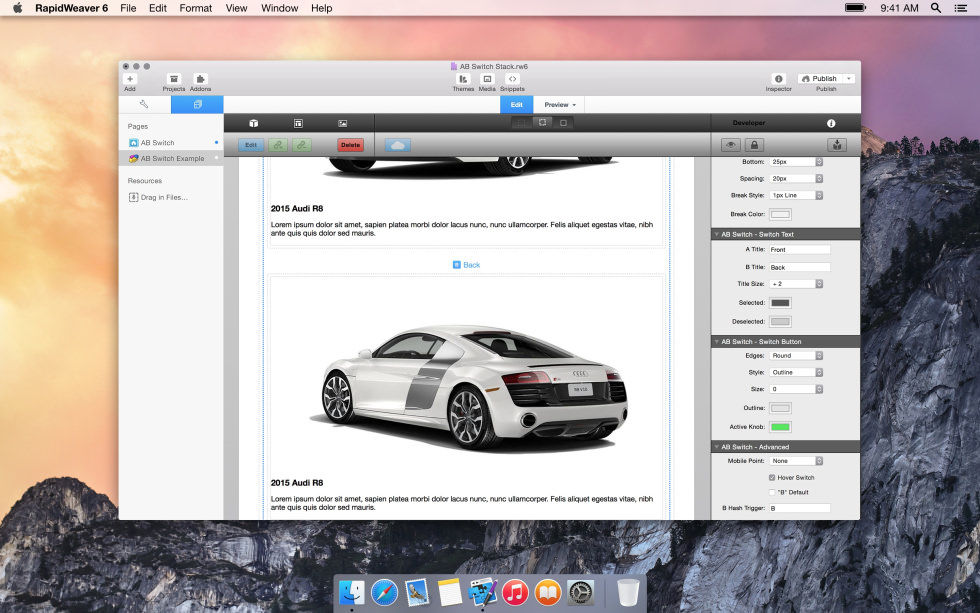Open the Stacks library cube icon
The image size is (980, 613).
254,123
